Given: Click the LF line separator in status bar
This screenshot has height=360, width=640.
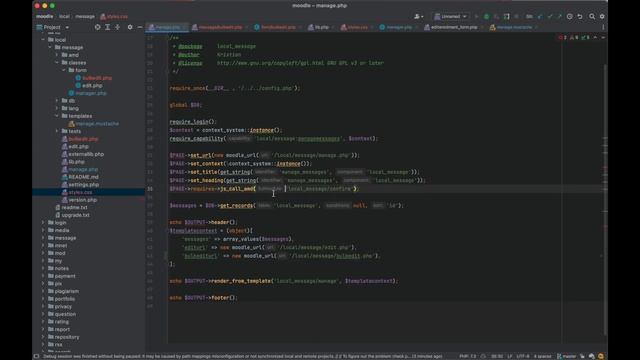Looking at the screenshot, I should click(x=510, y=356).
